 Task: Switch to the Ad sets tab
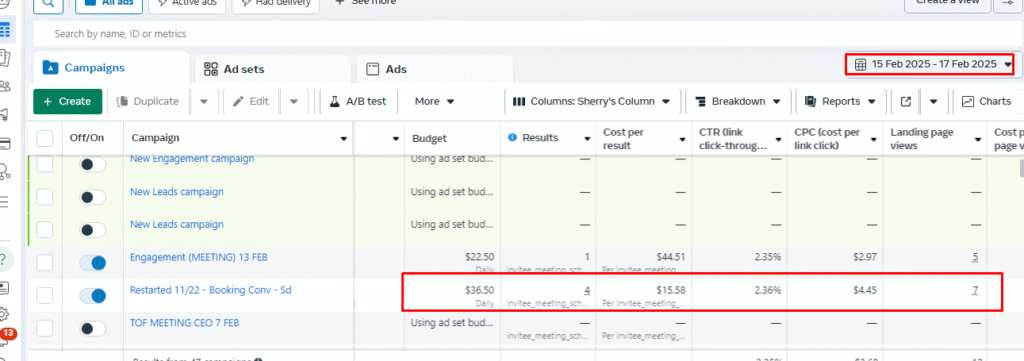point(275,69)
